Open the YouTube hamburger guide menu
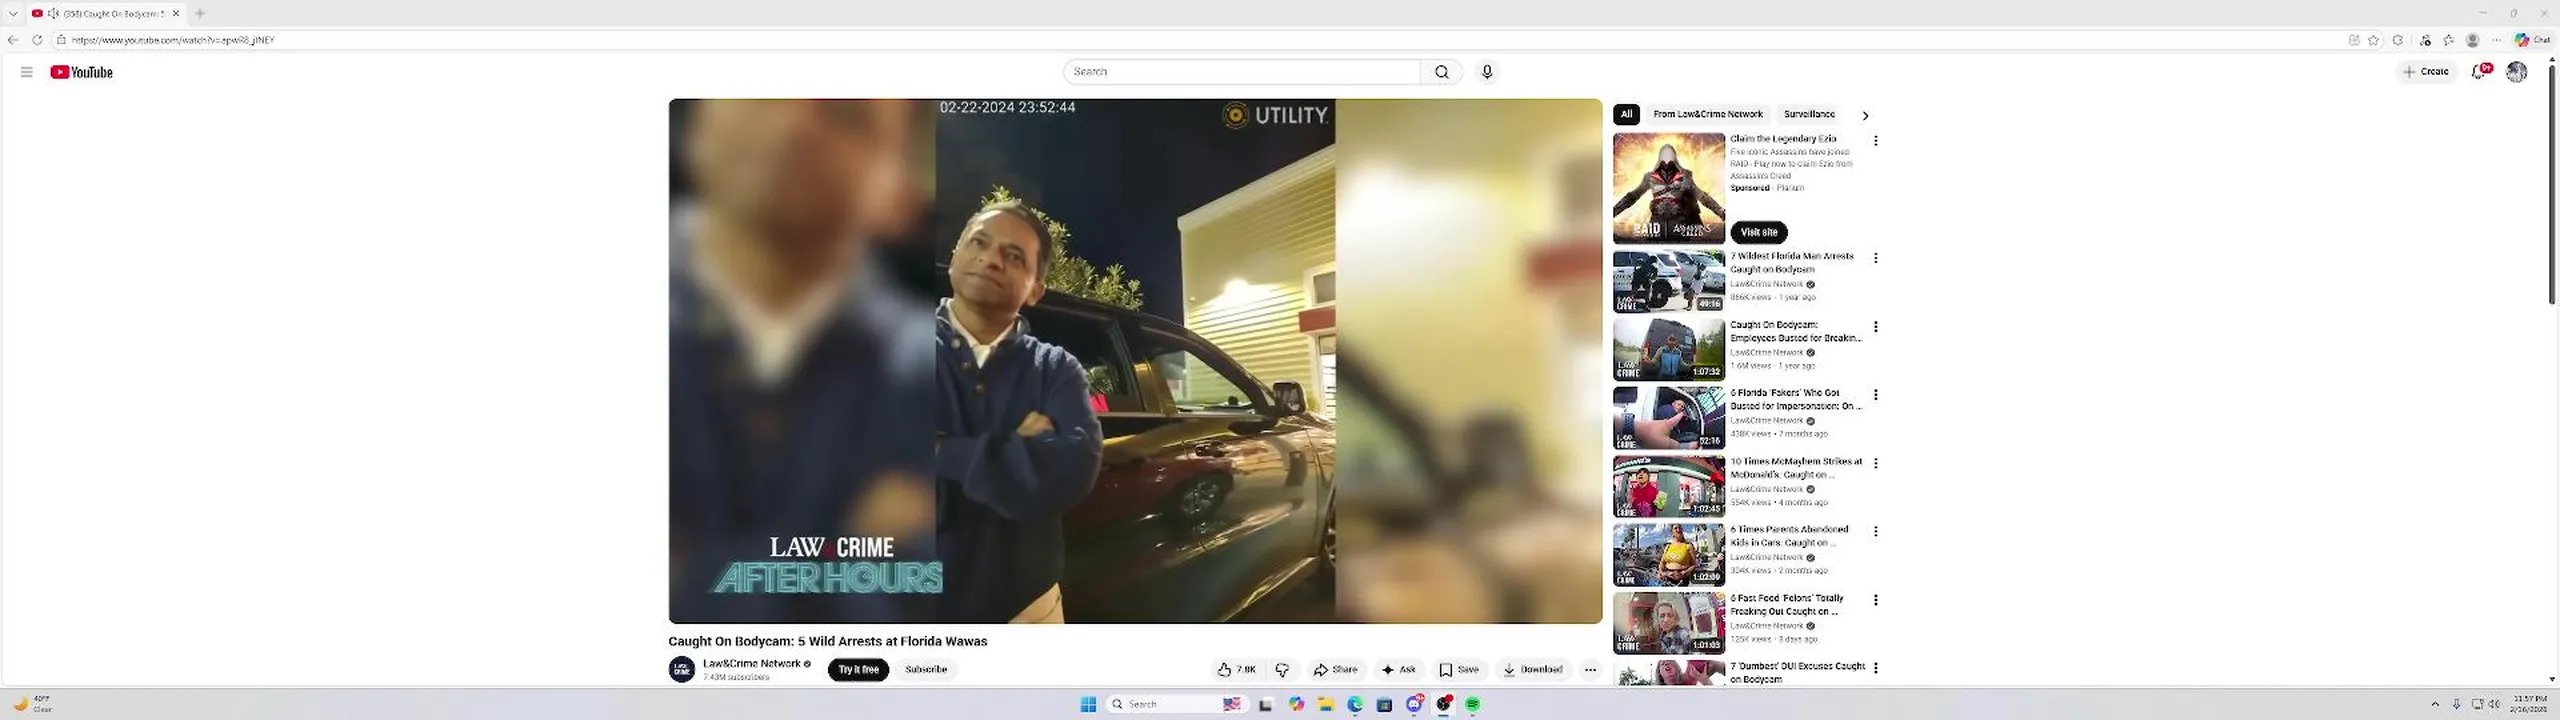The width and height of the screenshot is (2560, 720). pos(27,72)
